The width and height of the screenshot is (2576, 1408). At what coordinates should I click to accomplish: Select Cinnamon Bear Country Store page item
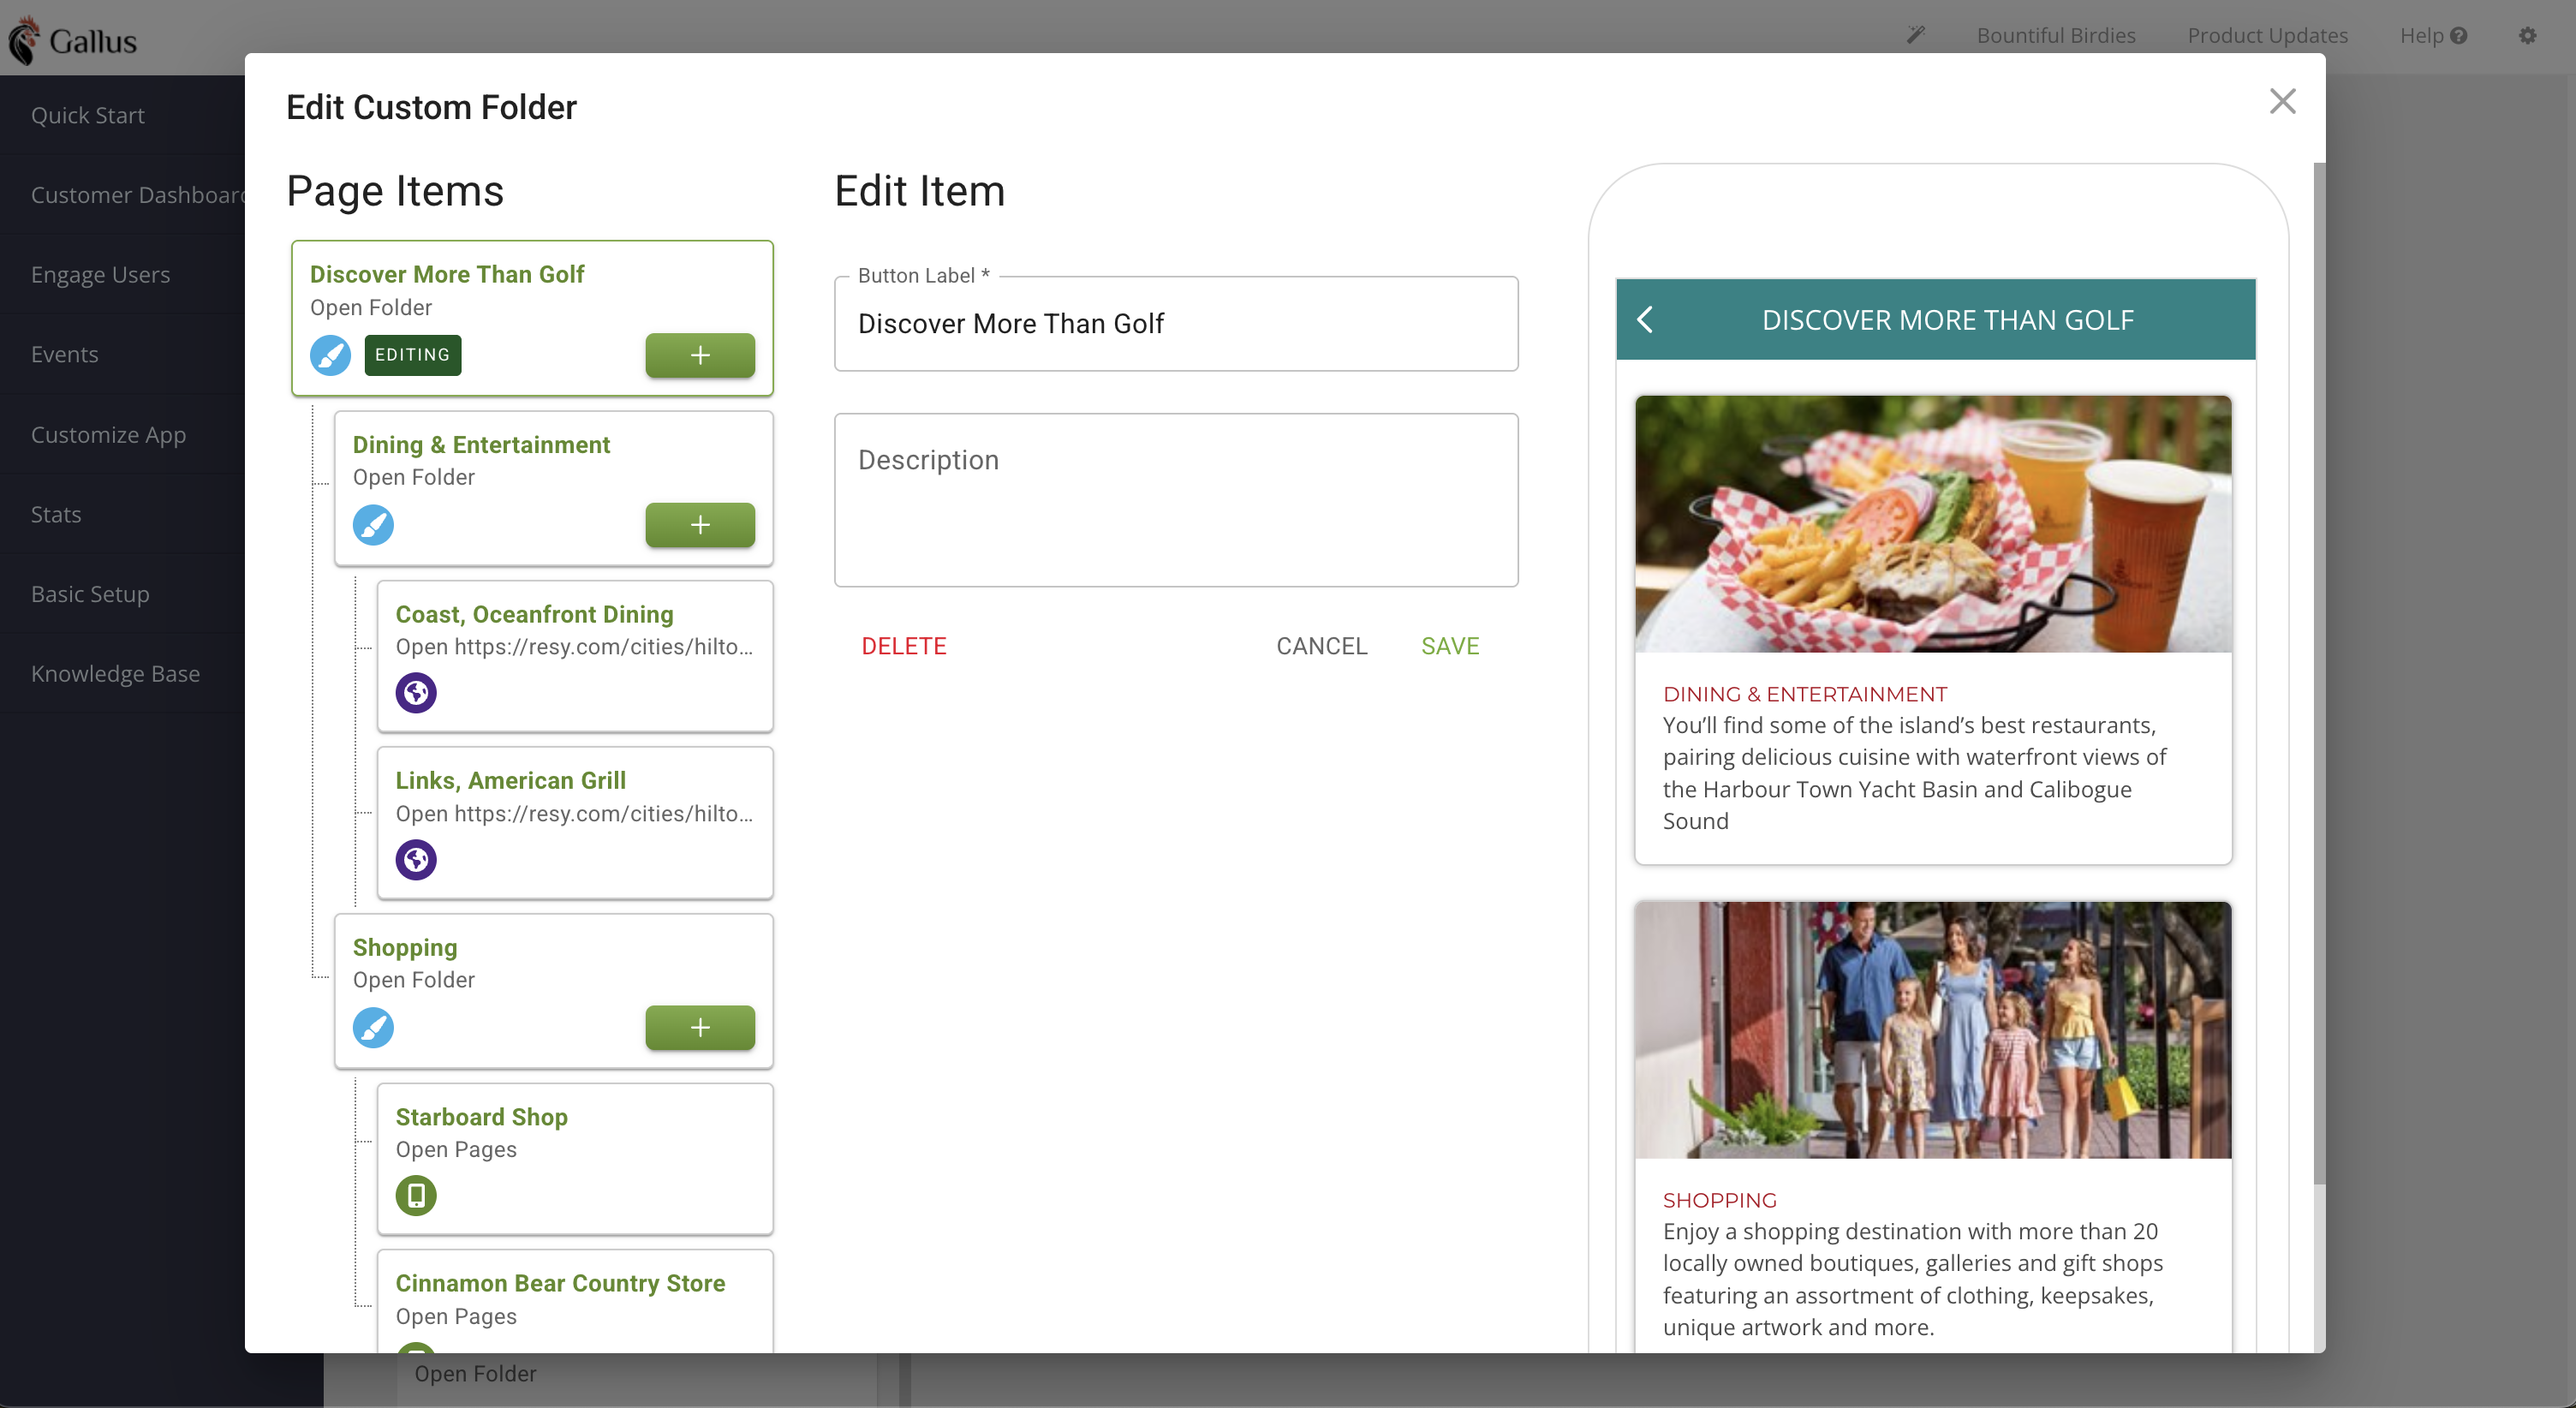coord(575,1300)
